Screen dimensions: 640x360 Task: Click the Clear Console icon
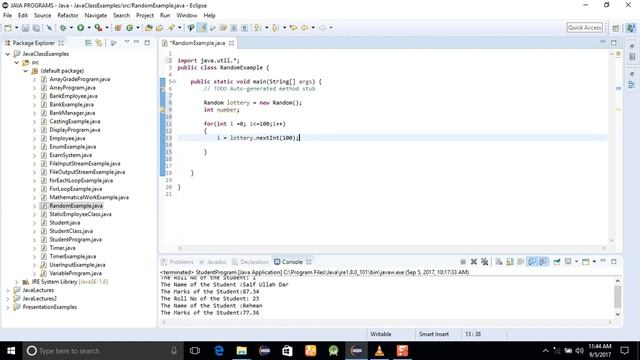click(x=499, y=262)
